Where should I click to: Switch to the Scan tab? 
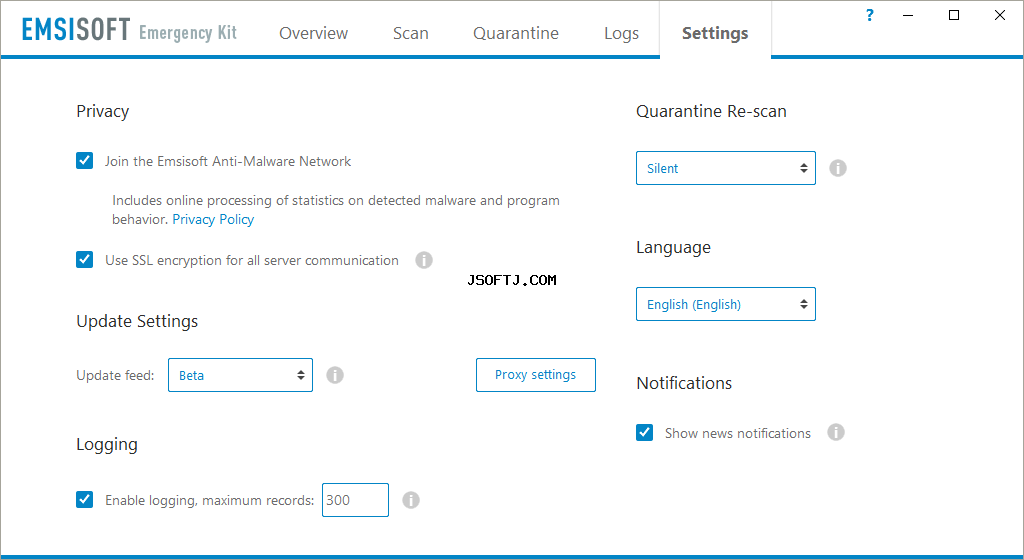point(411,33)
